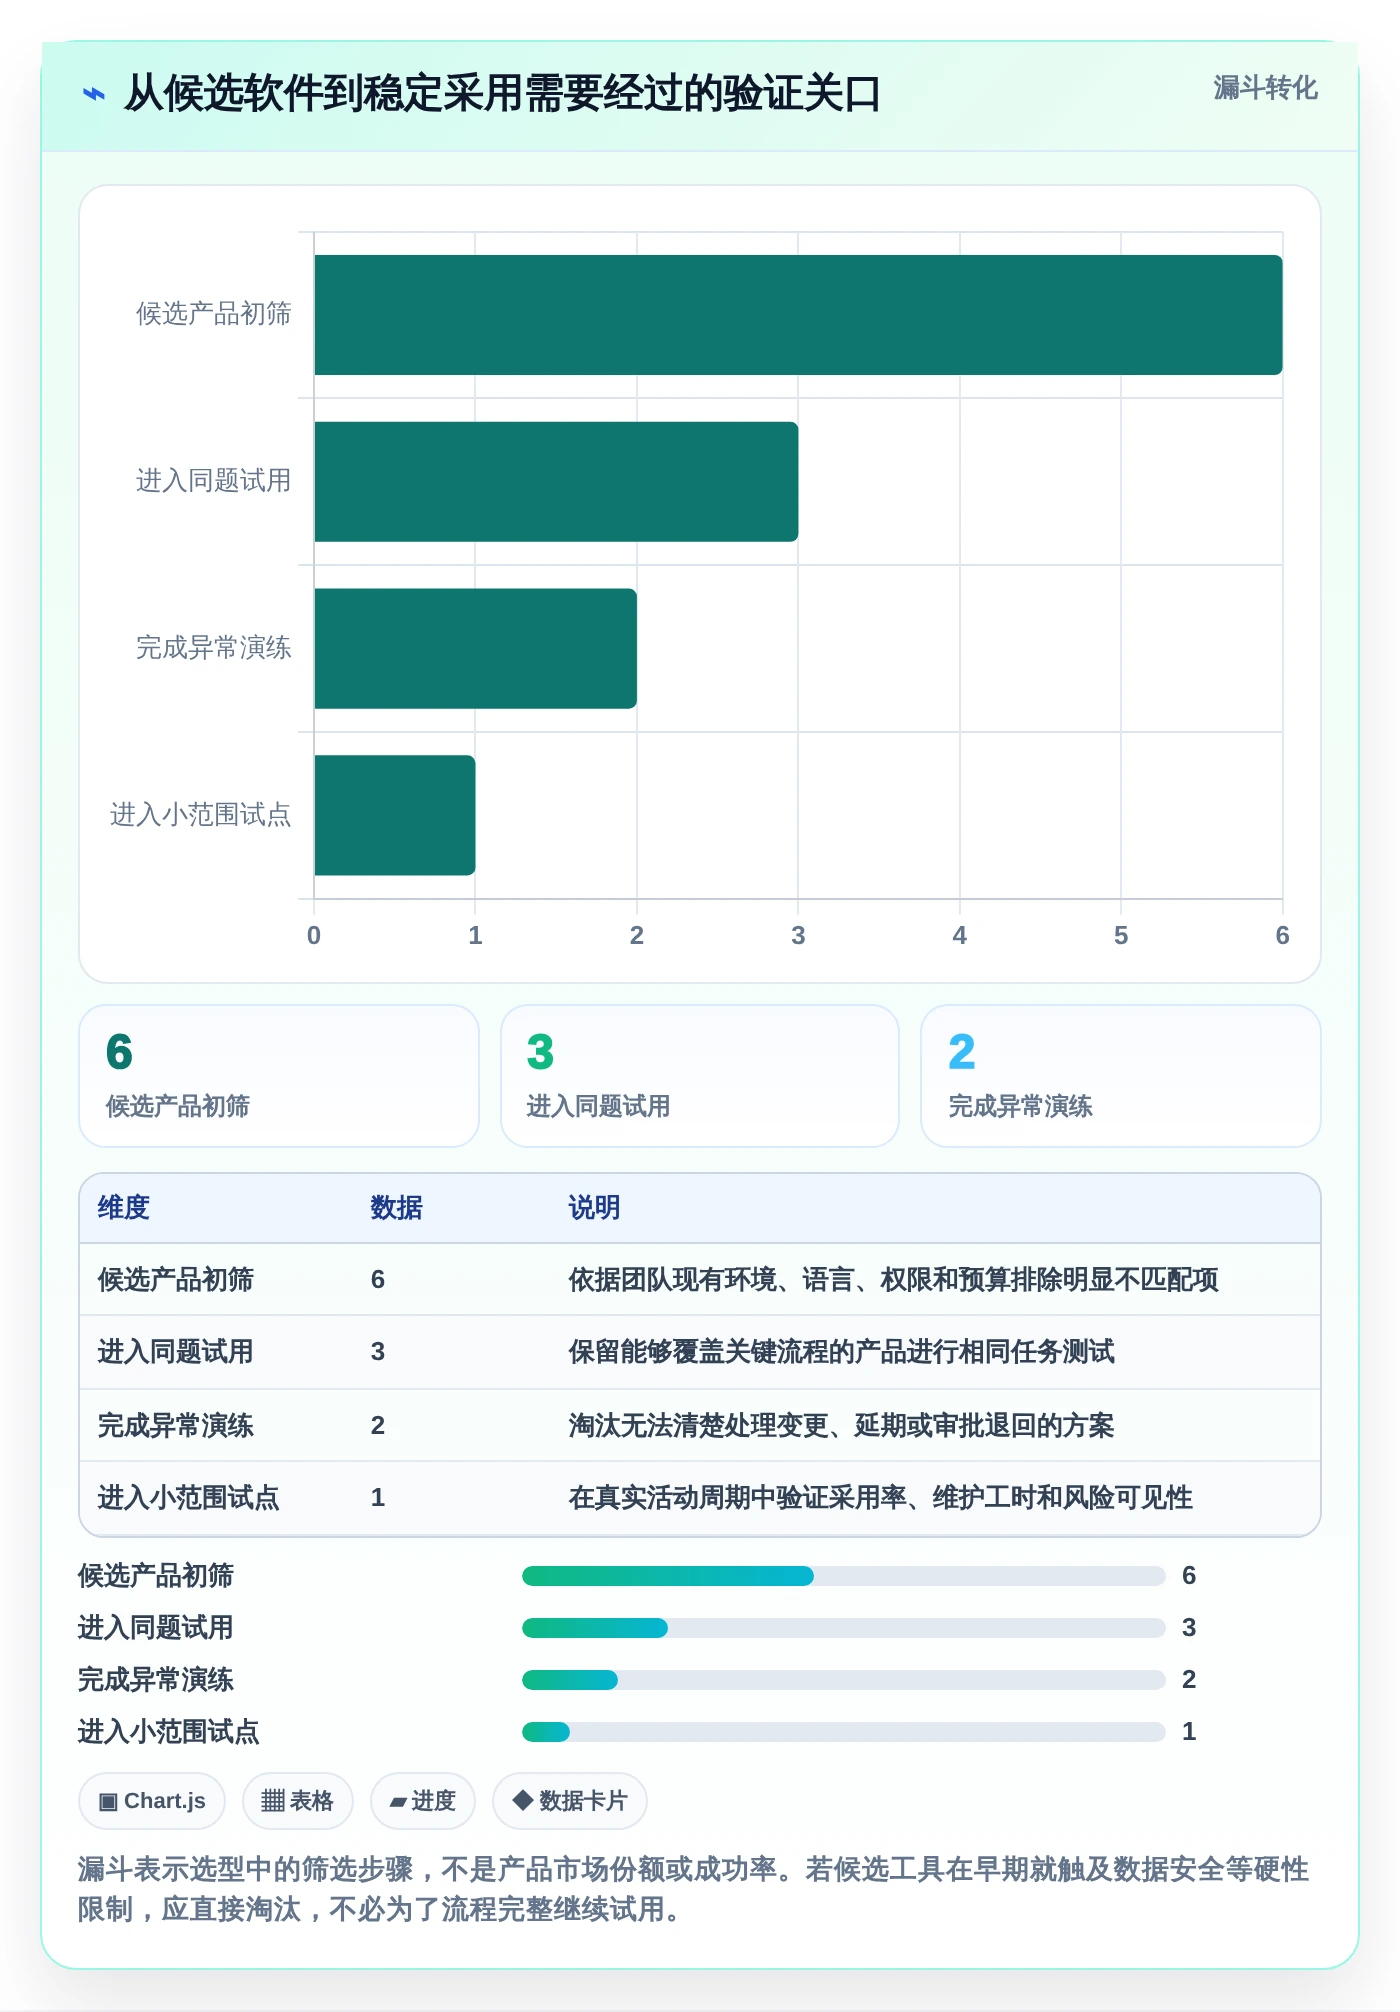Select the table cell 进入小范围试点

[x=189, y=1498]
